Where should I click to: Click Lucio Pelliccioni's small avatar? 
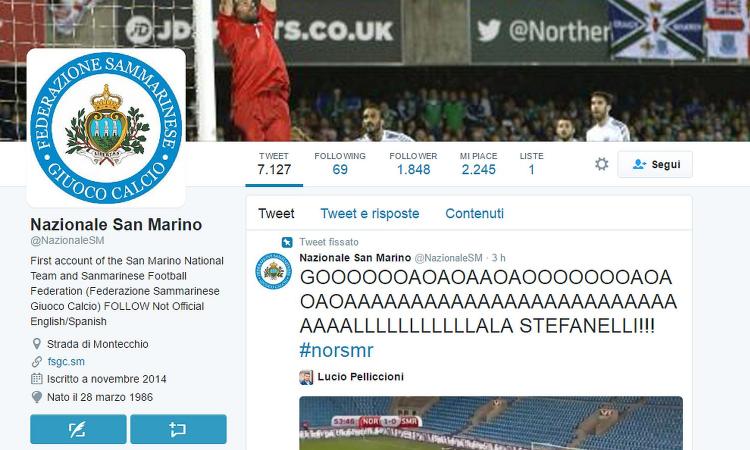306,377
